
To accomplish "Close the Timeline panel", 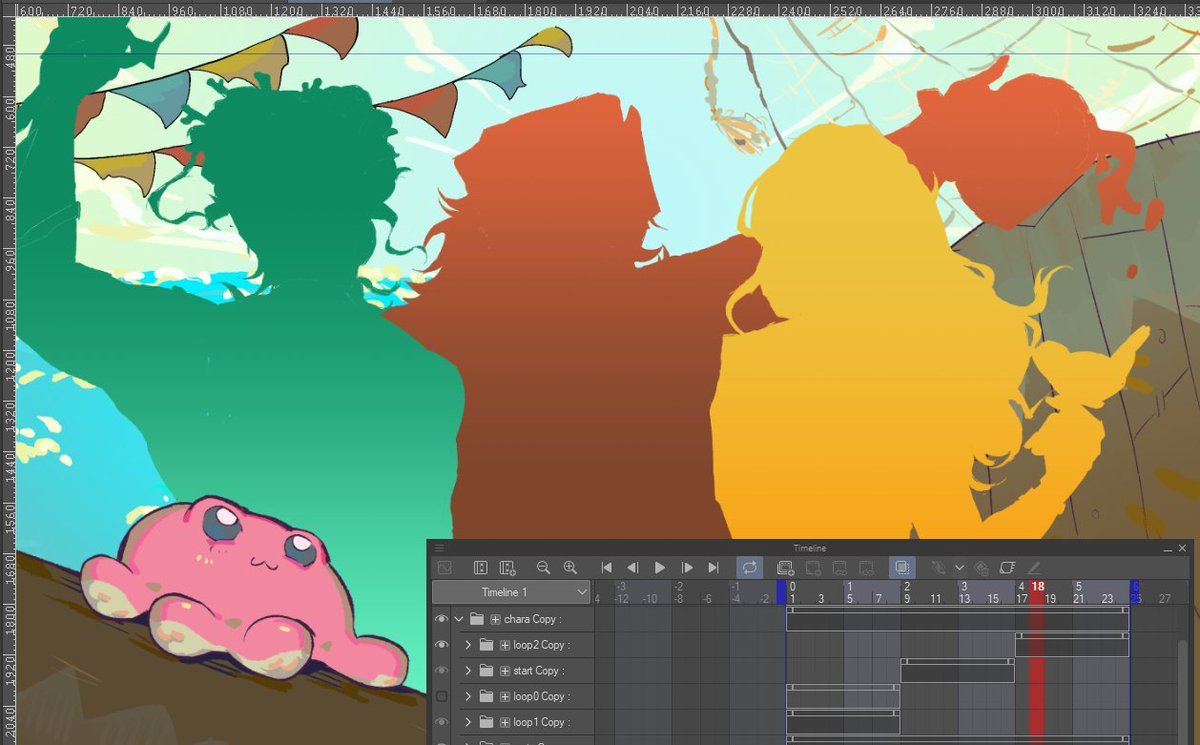I will click(1183, 548).
